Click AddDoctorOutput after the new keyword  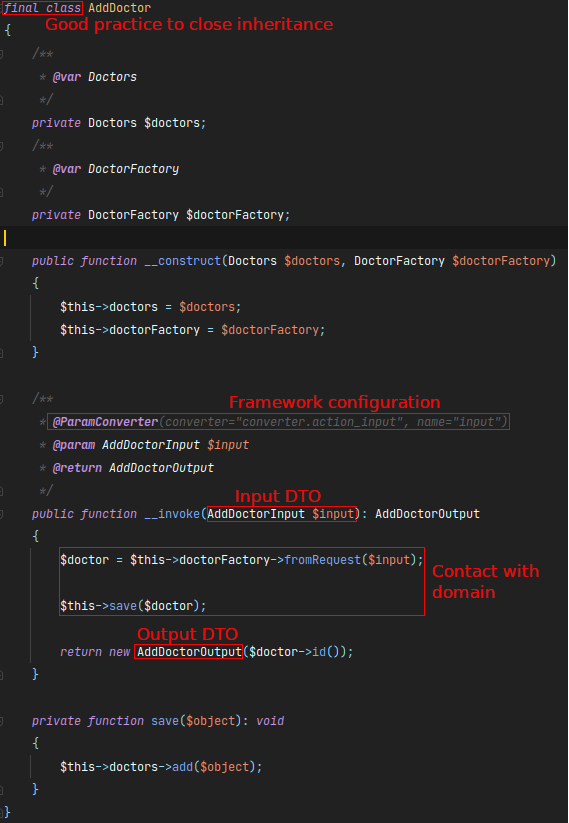point(189,652)
